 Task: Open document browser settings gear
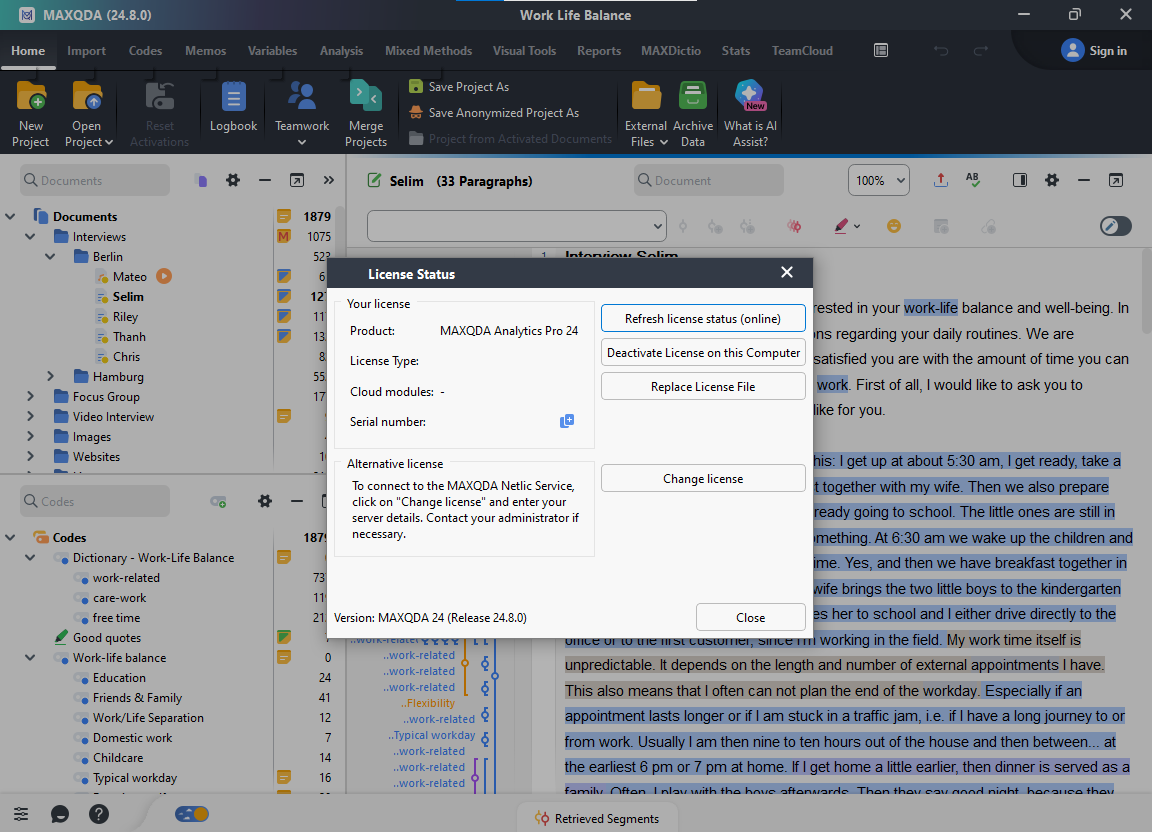tap(1052, 180)
